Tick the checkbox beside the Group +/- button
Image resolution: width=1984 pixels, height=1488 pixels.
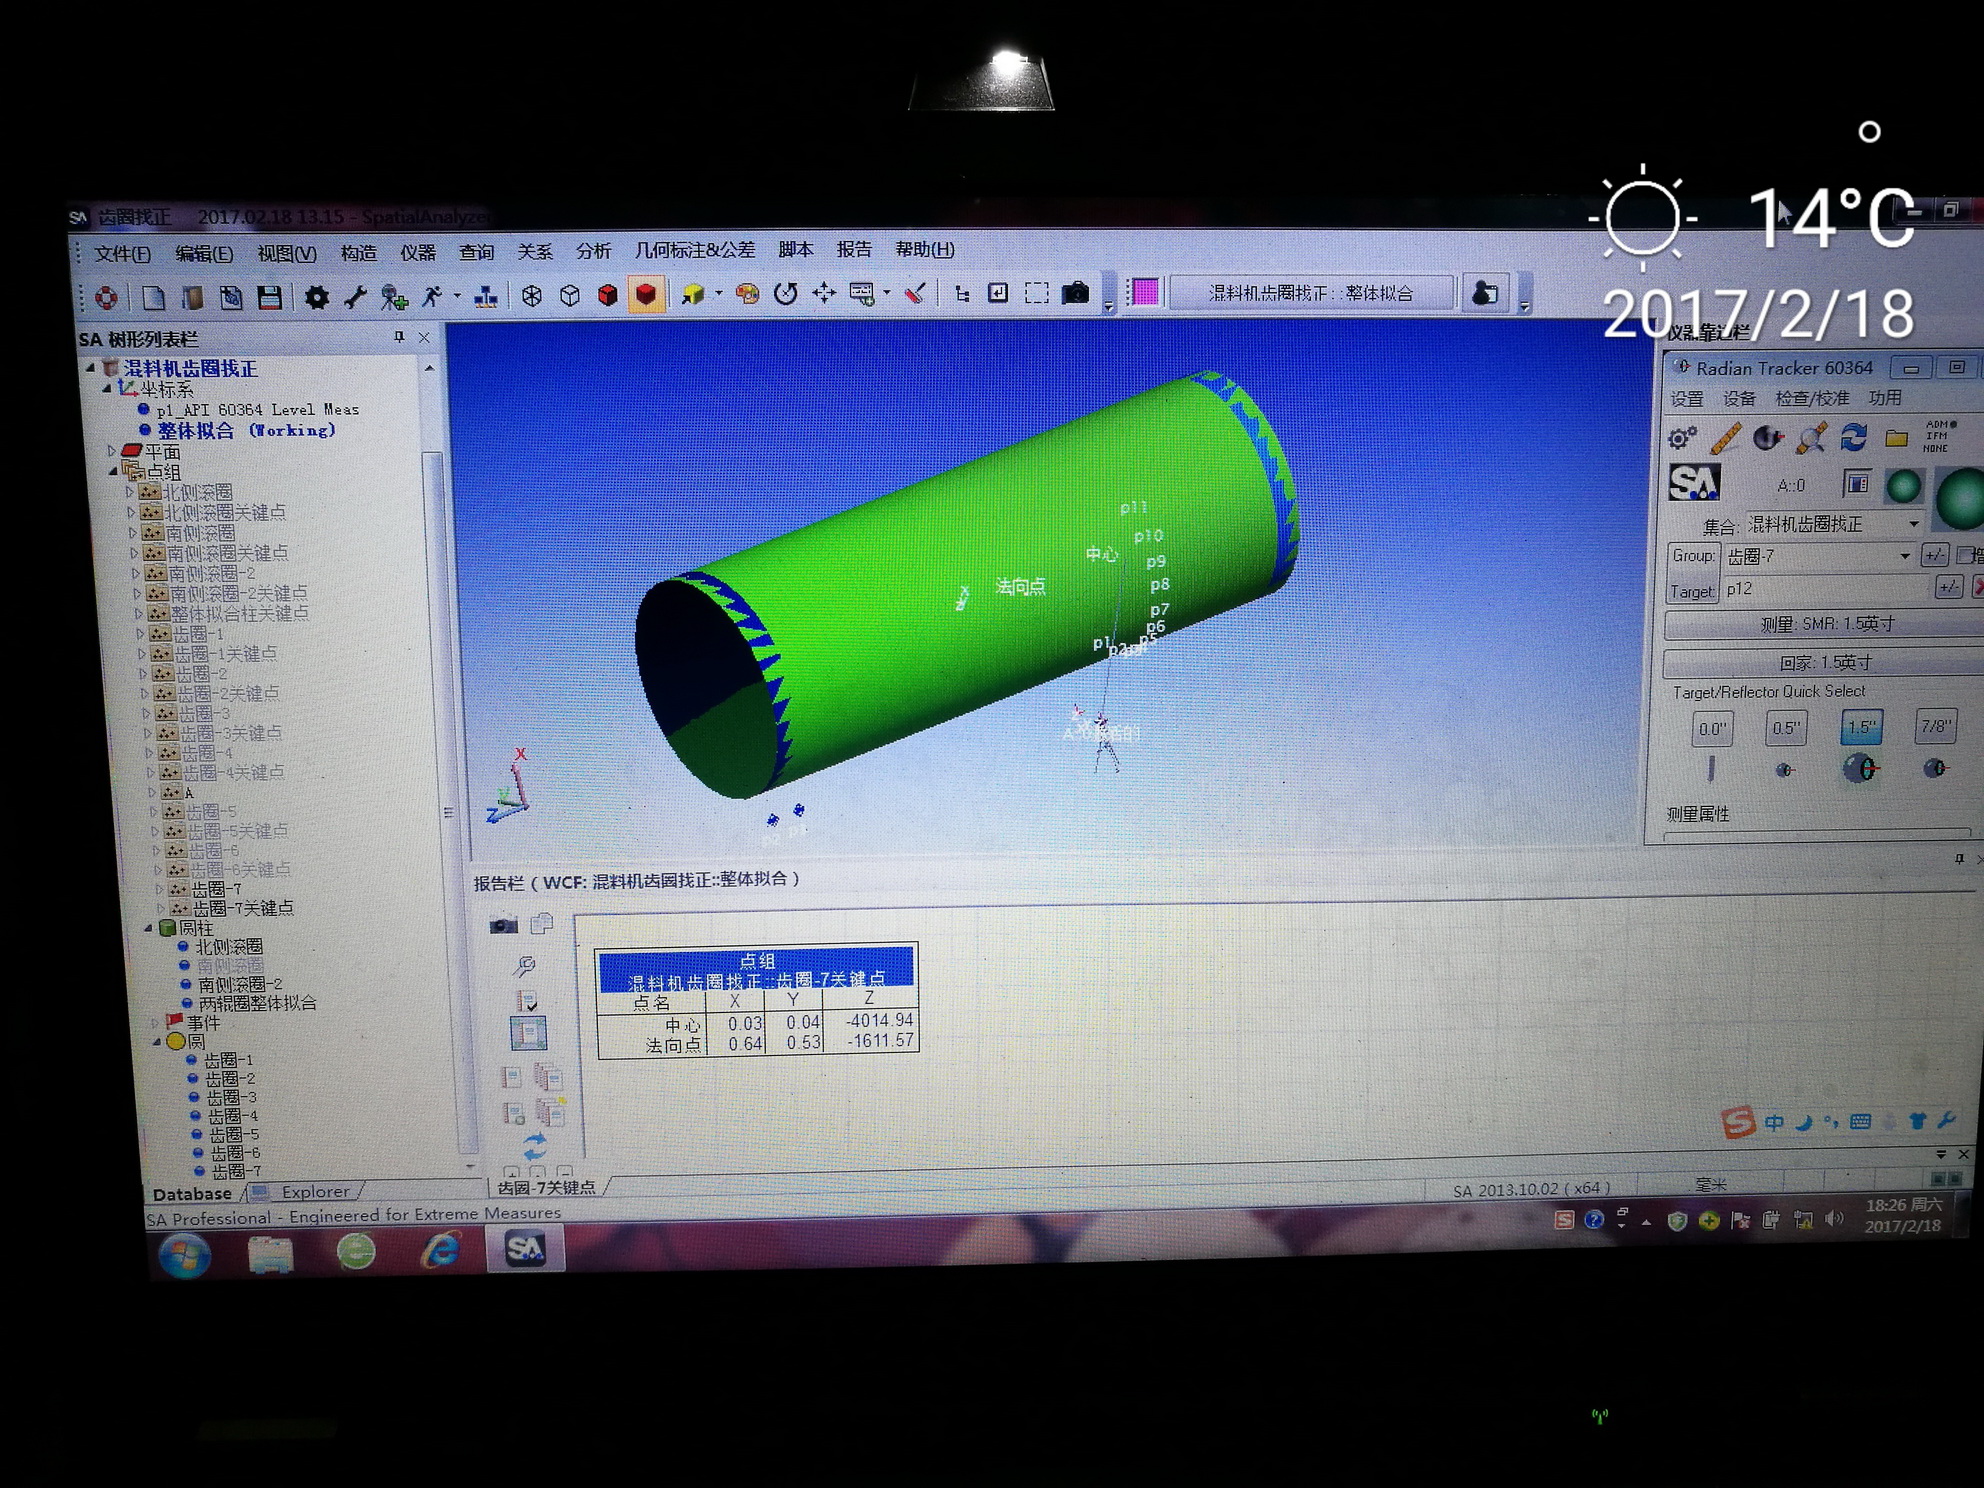tap(1965, 555)
